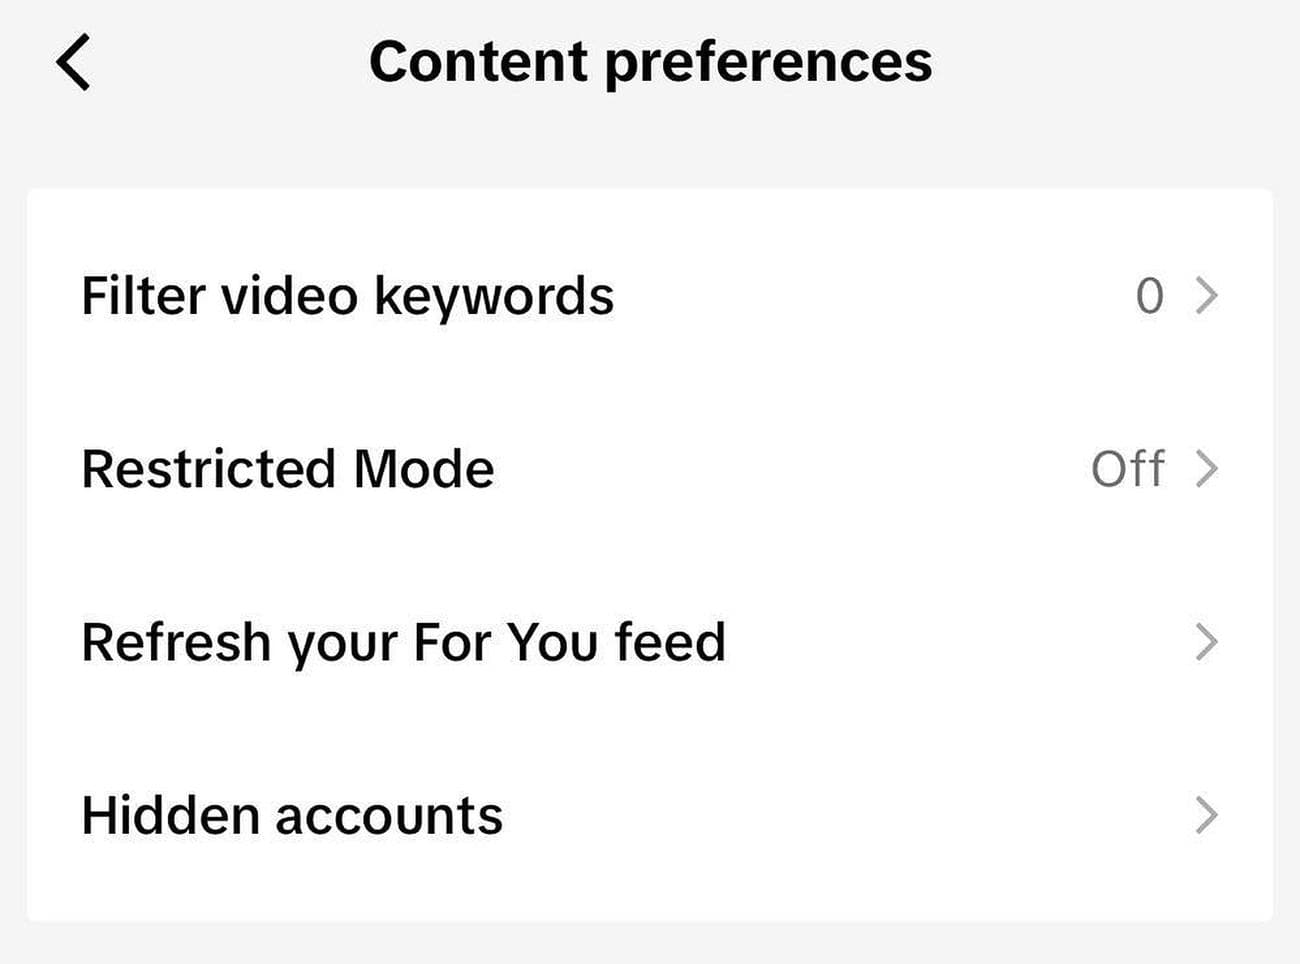Expand the Hidden accounts chevron

[1207, 815]
